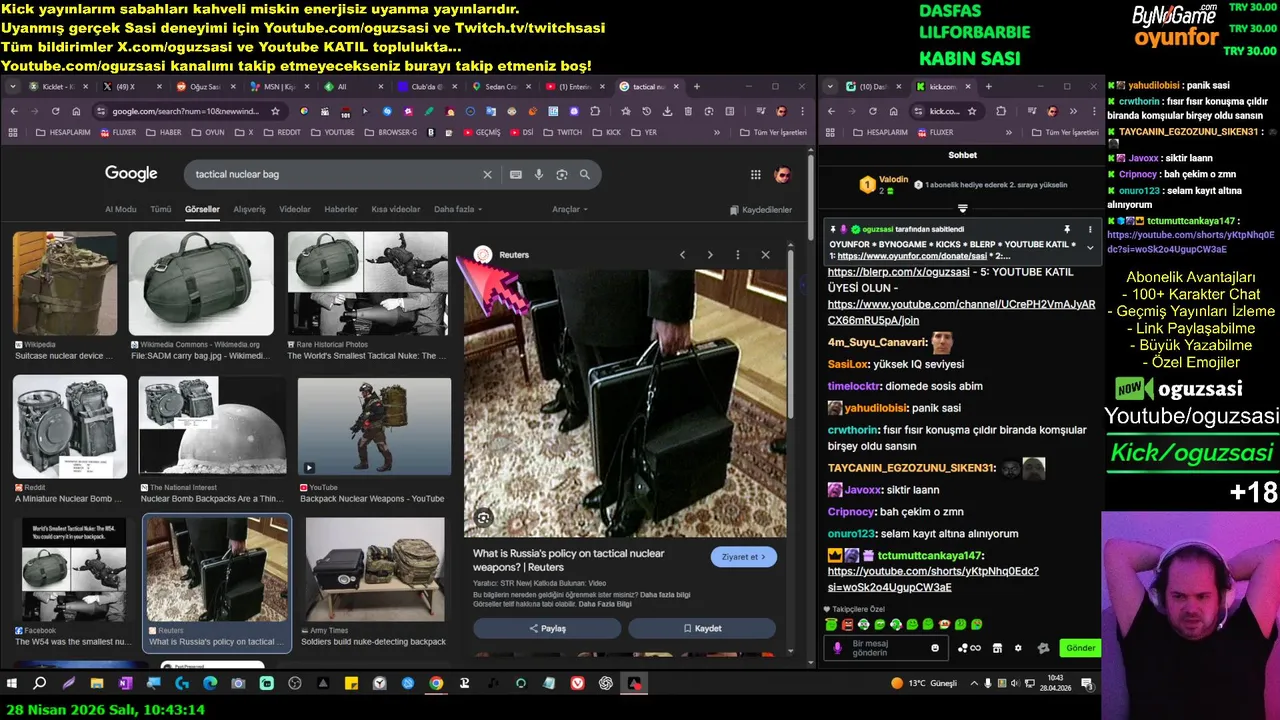Click the 'Kaydet' save button
Image resolution: width=1280 pixels, height=720 pixels.
tap(702, 628)
